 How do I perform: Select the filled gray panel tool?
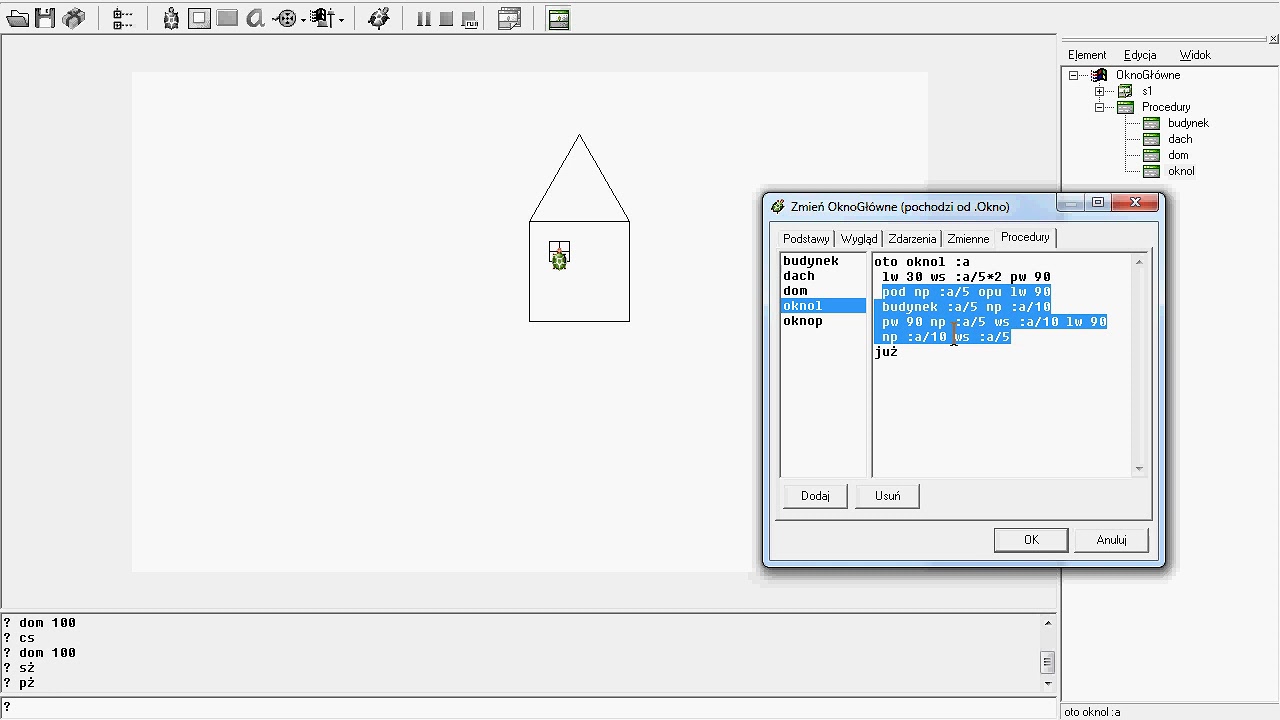pos(227,18)
